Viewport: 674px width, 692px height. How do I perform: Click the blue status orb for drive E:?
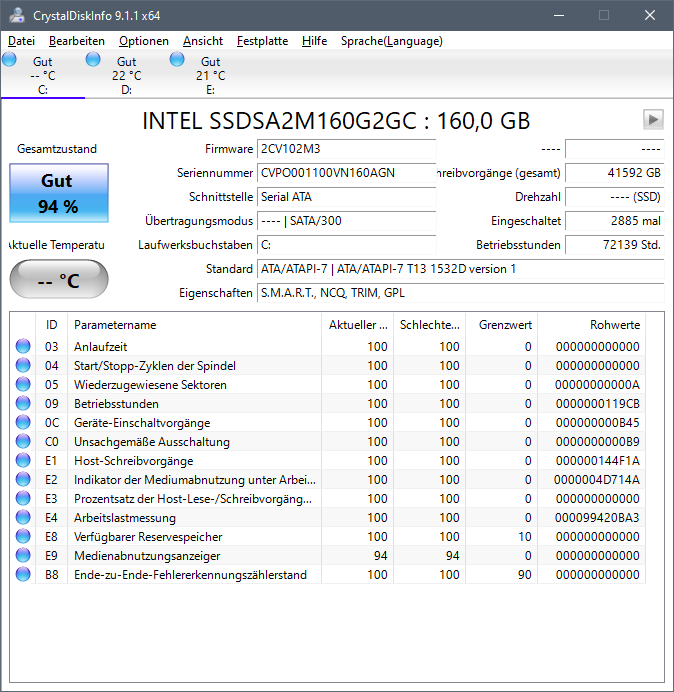(177, 60)
